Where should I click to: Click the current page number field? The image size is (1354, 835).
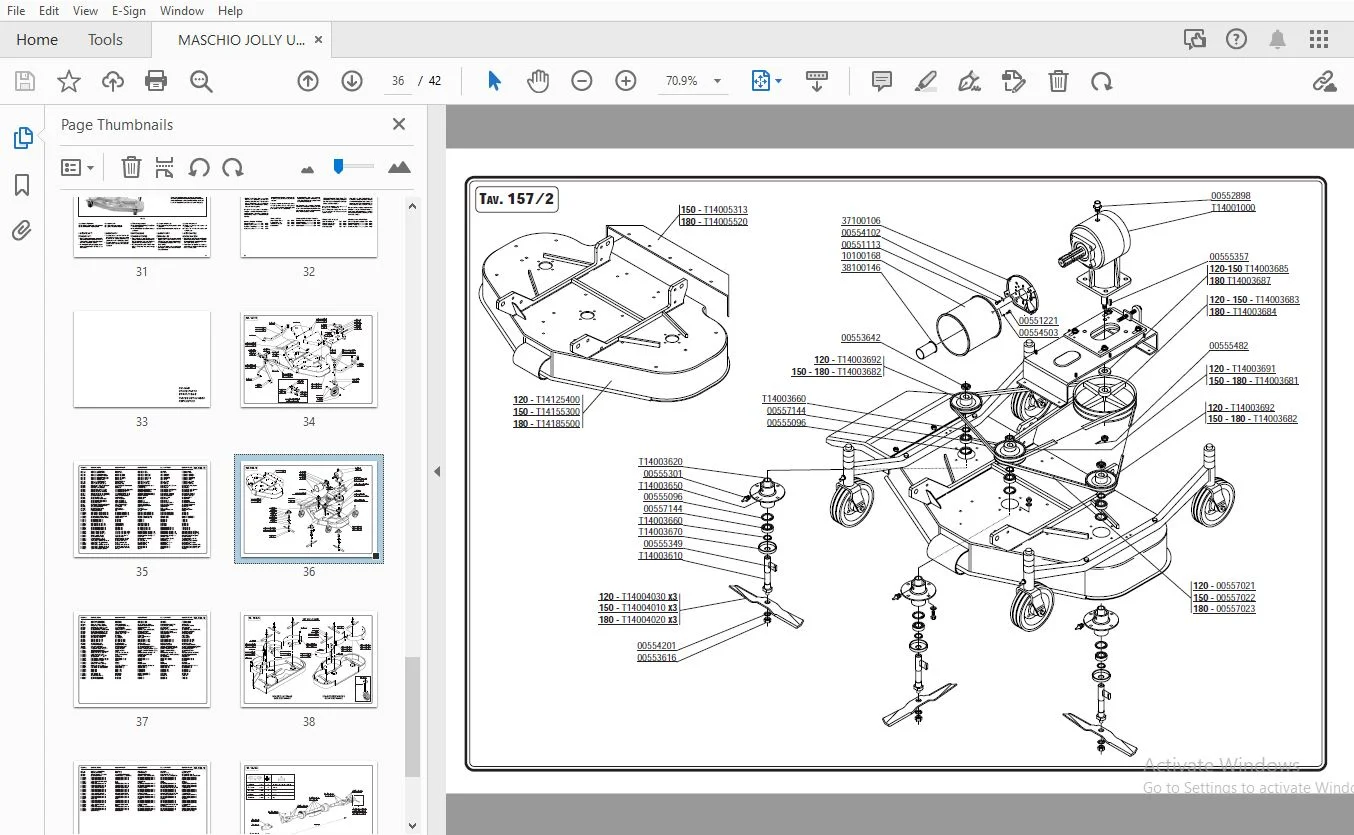pos(398,81)
